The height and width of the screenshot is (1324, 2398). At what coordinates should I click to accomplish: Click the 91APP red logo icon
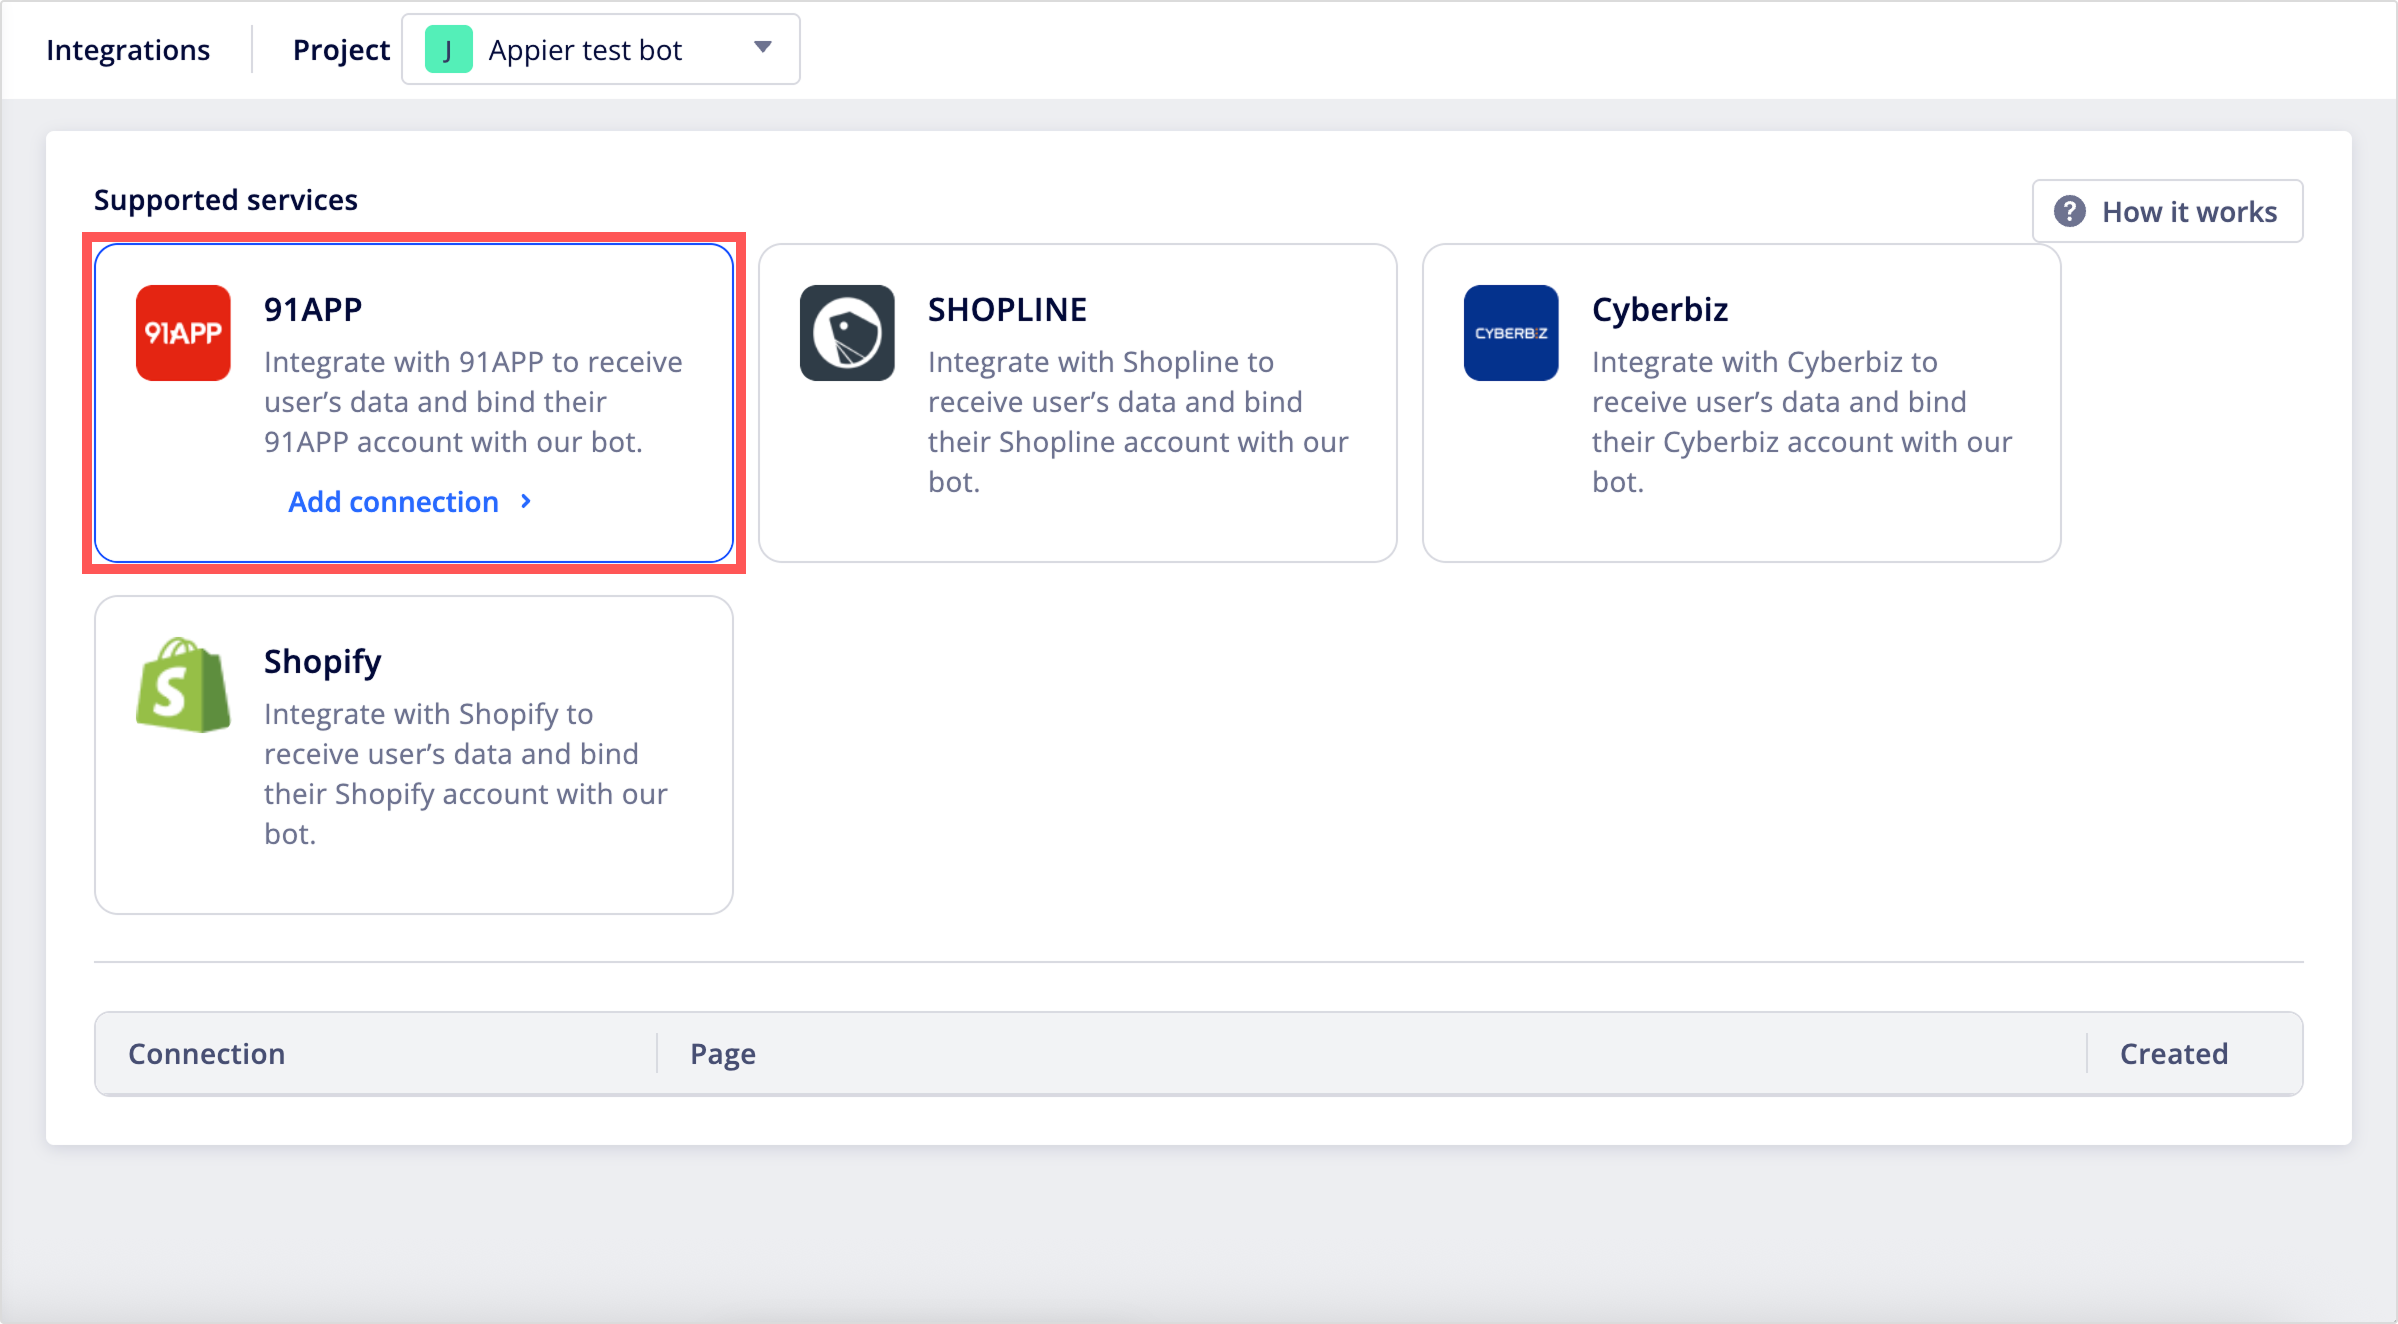[x=183, y=333]
